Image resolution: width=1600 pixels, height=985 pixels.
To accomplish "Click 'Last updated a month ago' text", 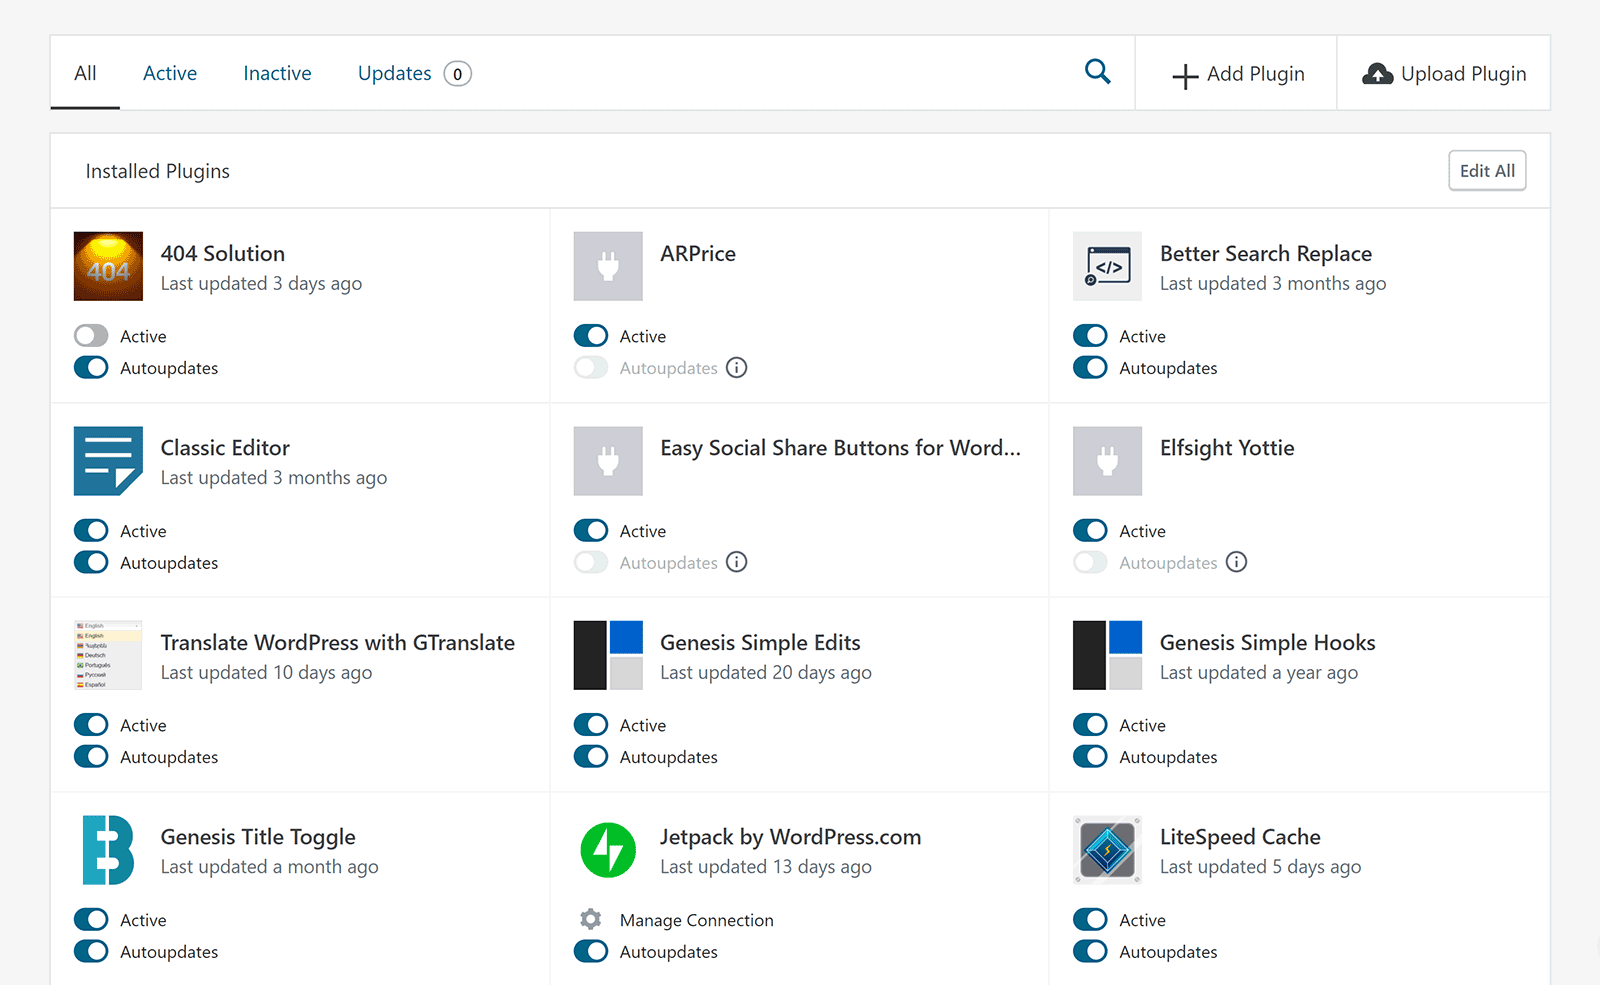I will 270,867.
